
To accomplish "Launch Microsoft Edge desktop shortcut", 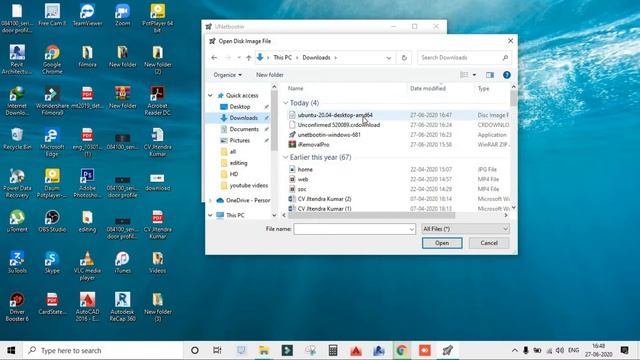I will click(52, 142).
